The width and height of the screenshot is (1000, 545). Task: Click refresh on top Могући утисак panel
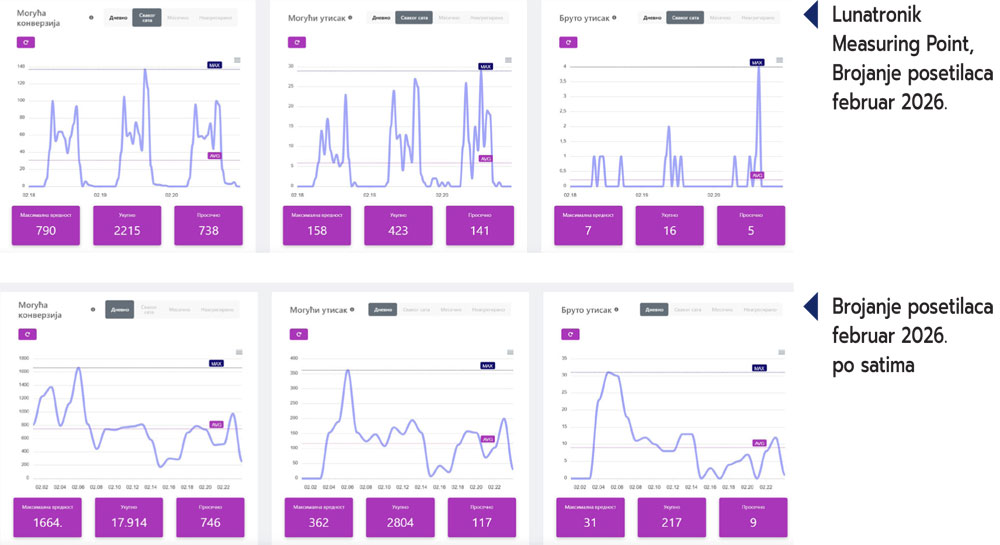pos(297,42)
